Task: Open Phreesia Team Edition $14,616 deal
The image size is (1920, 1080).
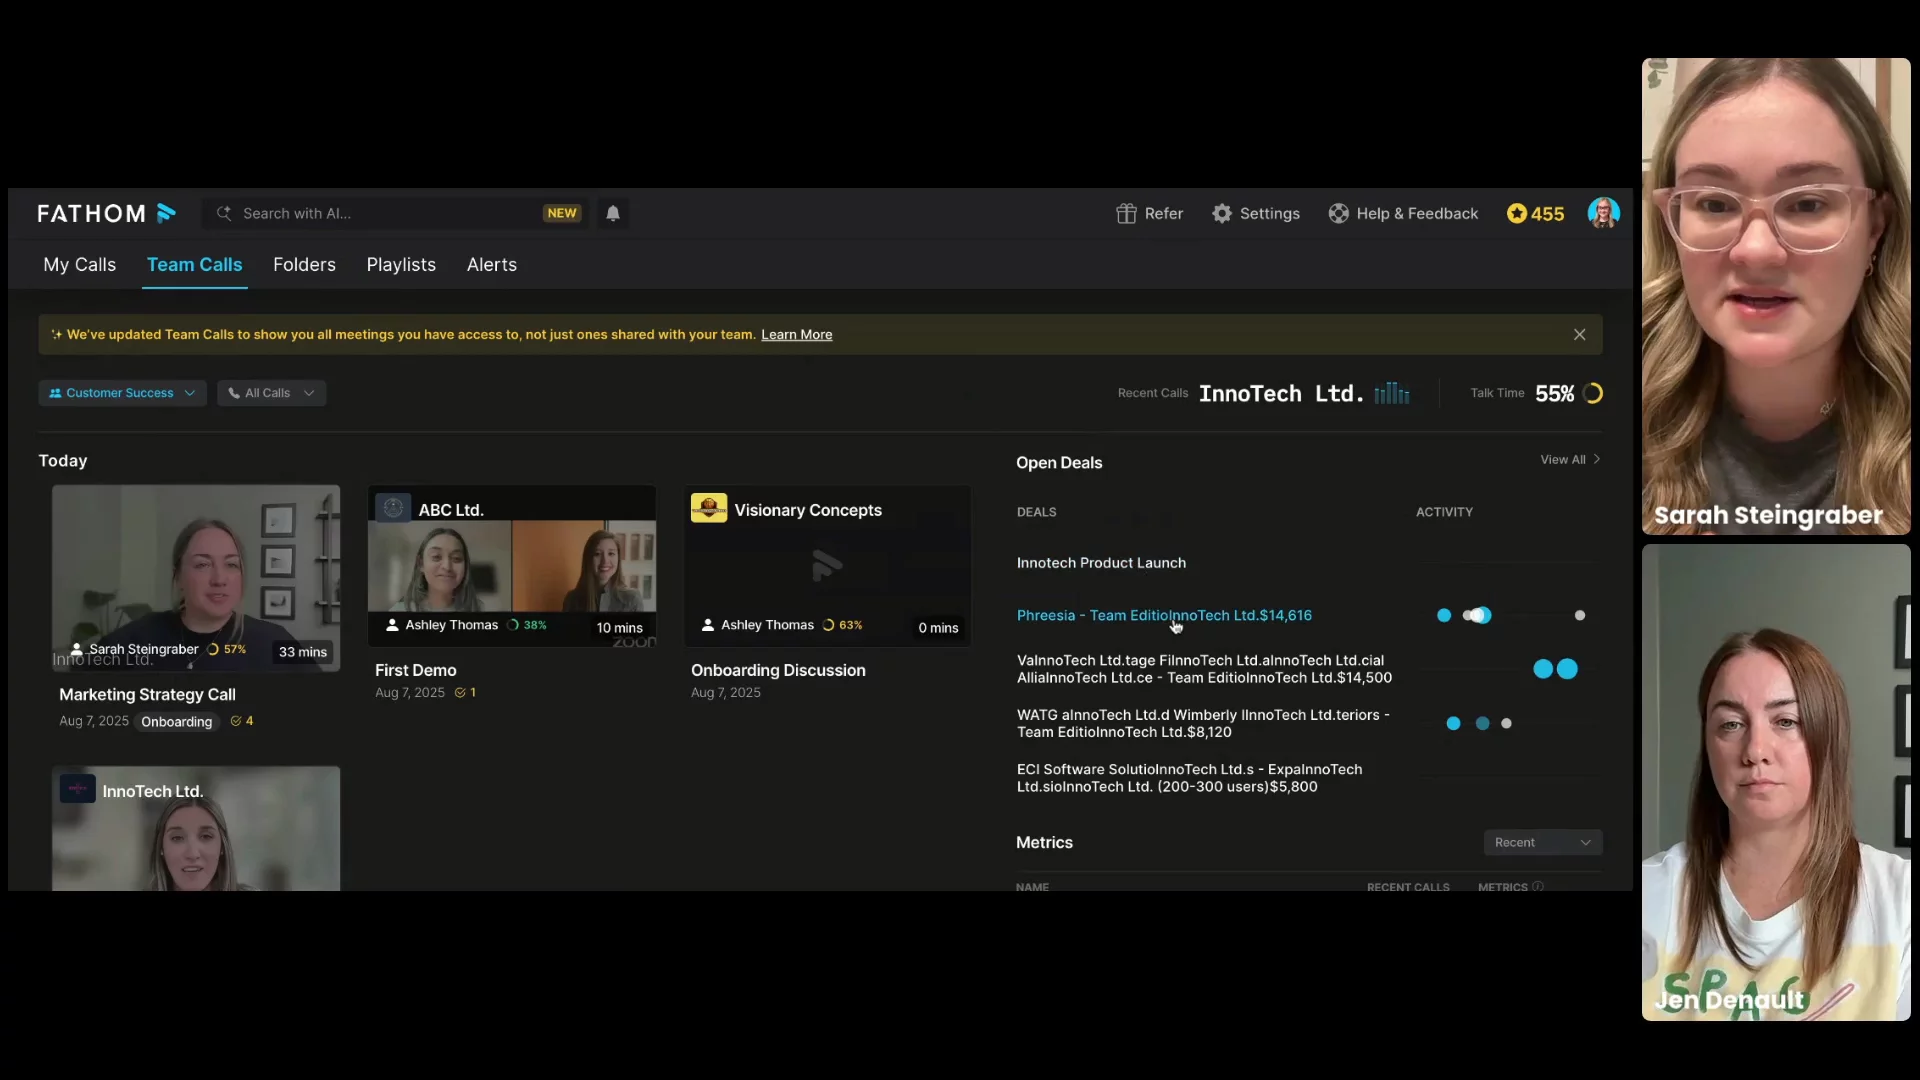Action: [1164, 615]
